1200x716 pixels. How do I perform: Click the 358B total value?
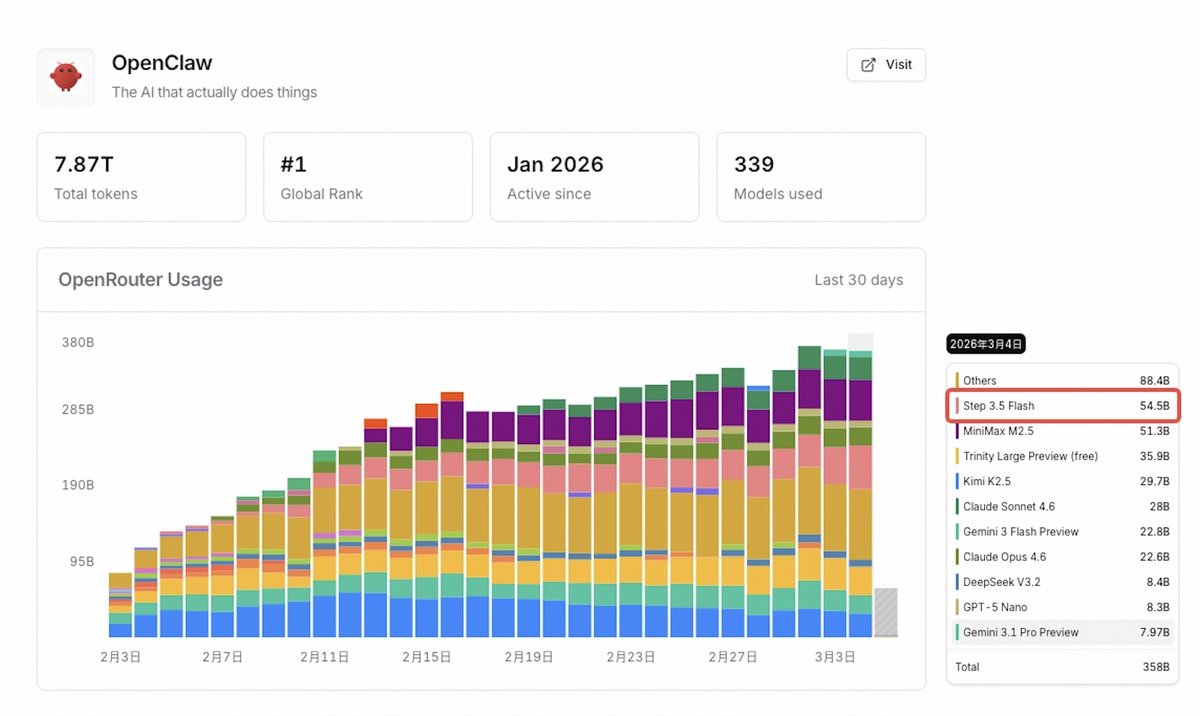point(1157,666)
